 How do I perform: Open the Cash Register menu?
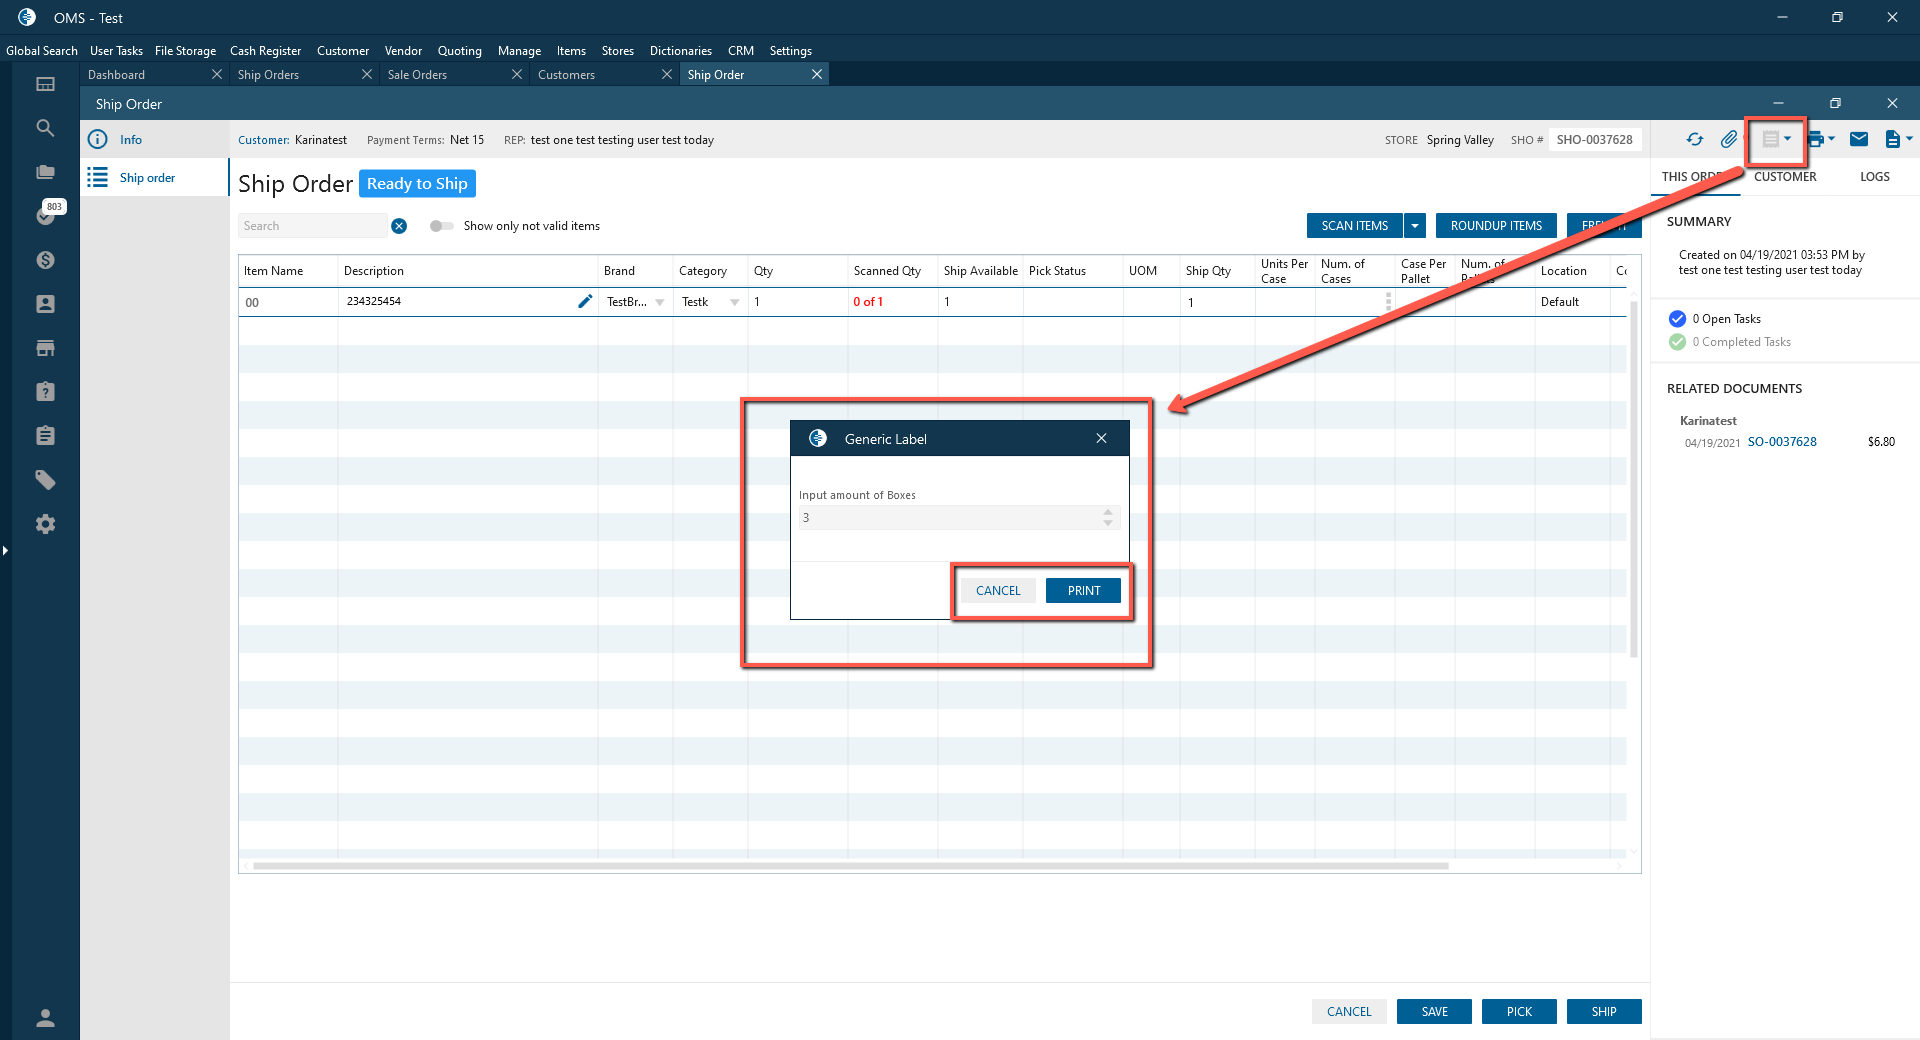tap(265, 51)
